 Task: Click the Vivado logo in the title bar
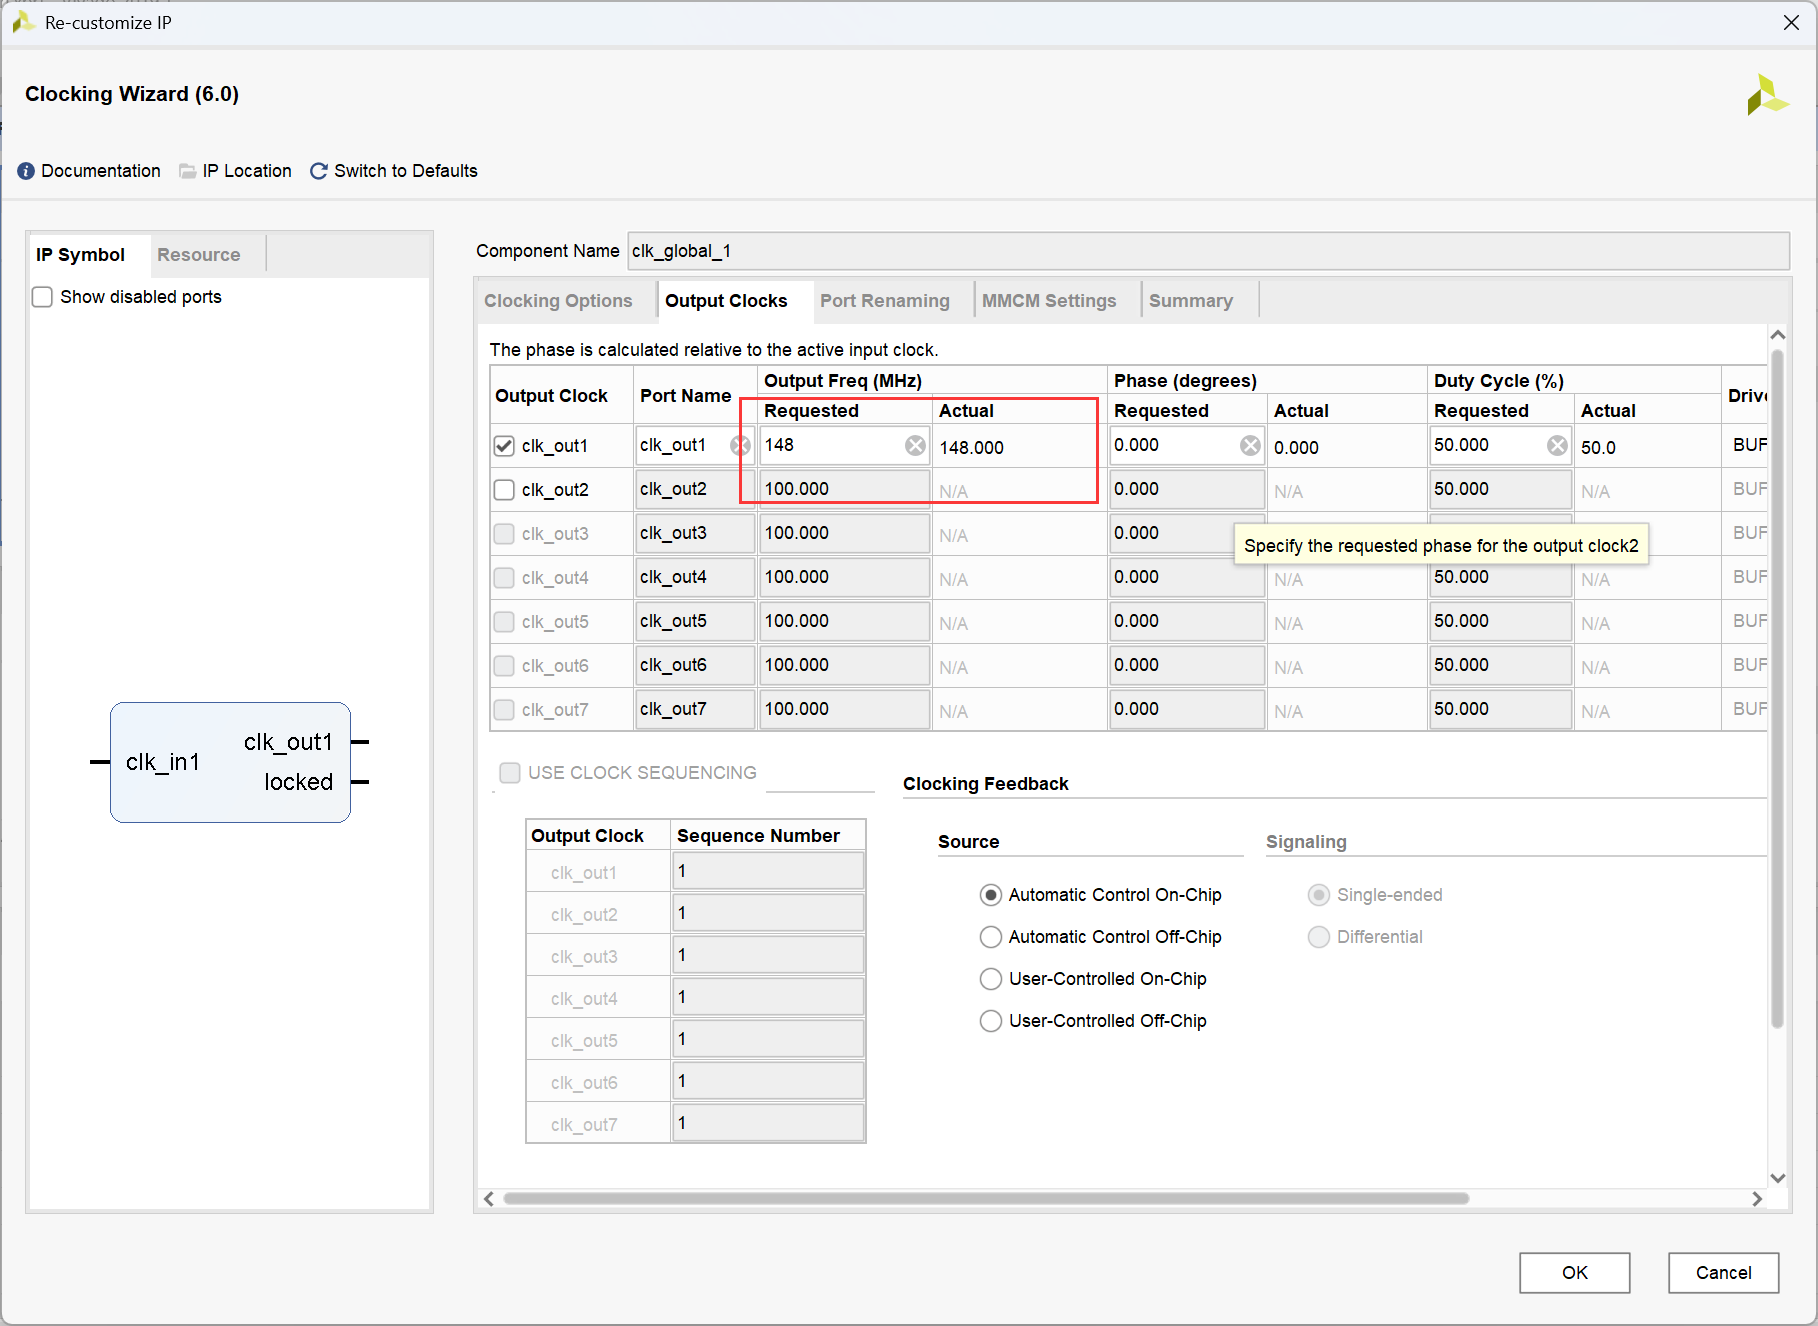pos(23,22)
